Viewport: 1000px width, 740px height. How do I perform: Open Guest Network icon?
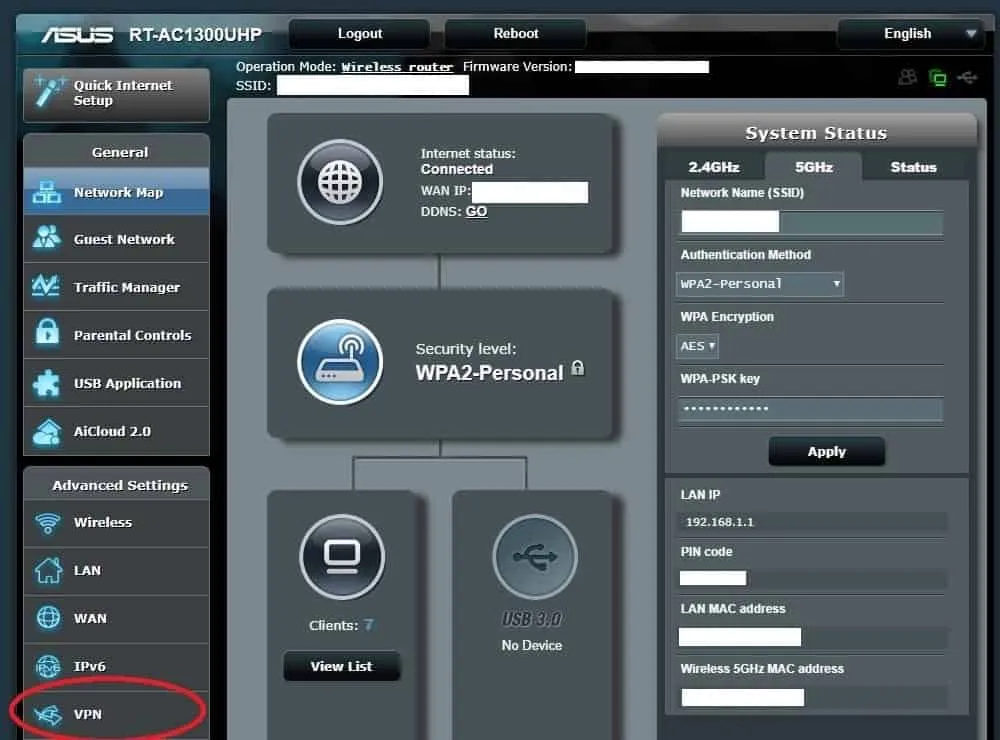47,238
